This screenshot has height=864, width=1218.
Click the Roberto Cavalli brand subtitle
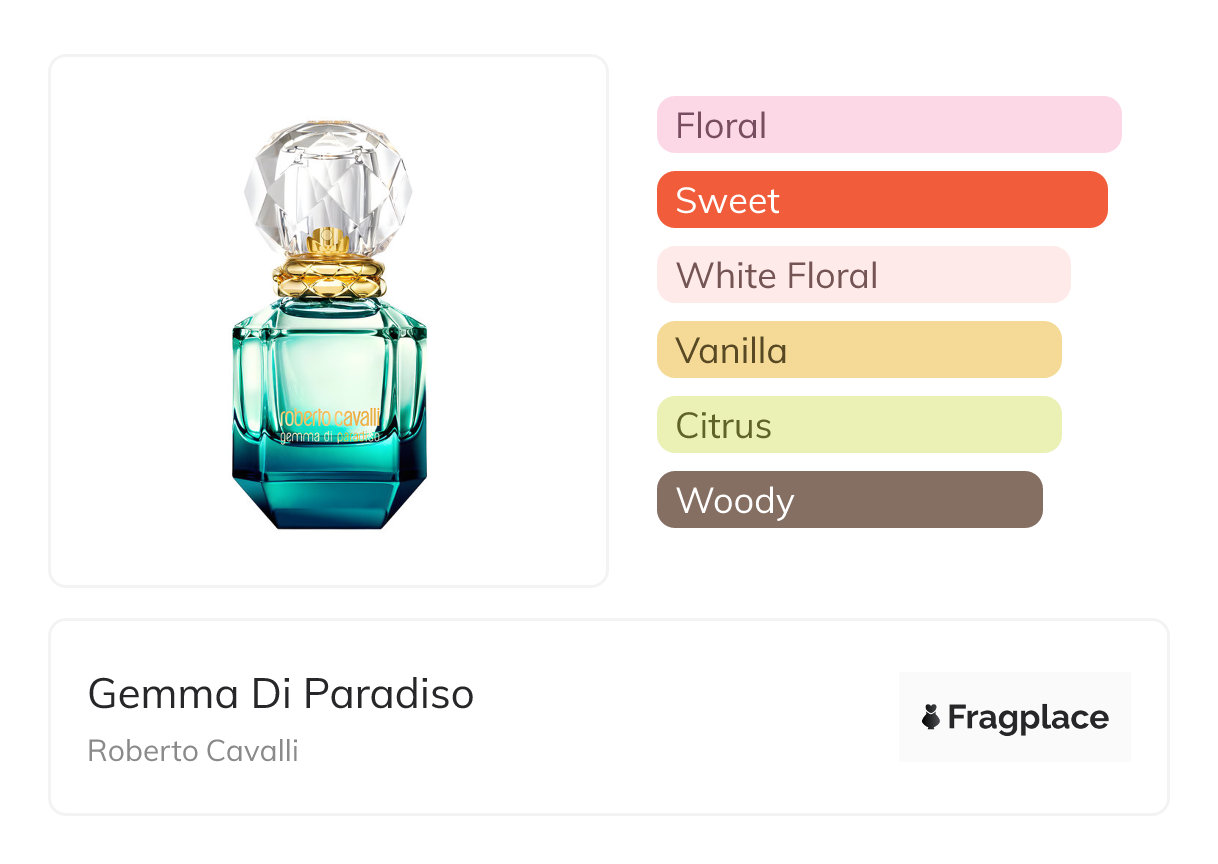click(x=193, y=751)
